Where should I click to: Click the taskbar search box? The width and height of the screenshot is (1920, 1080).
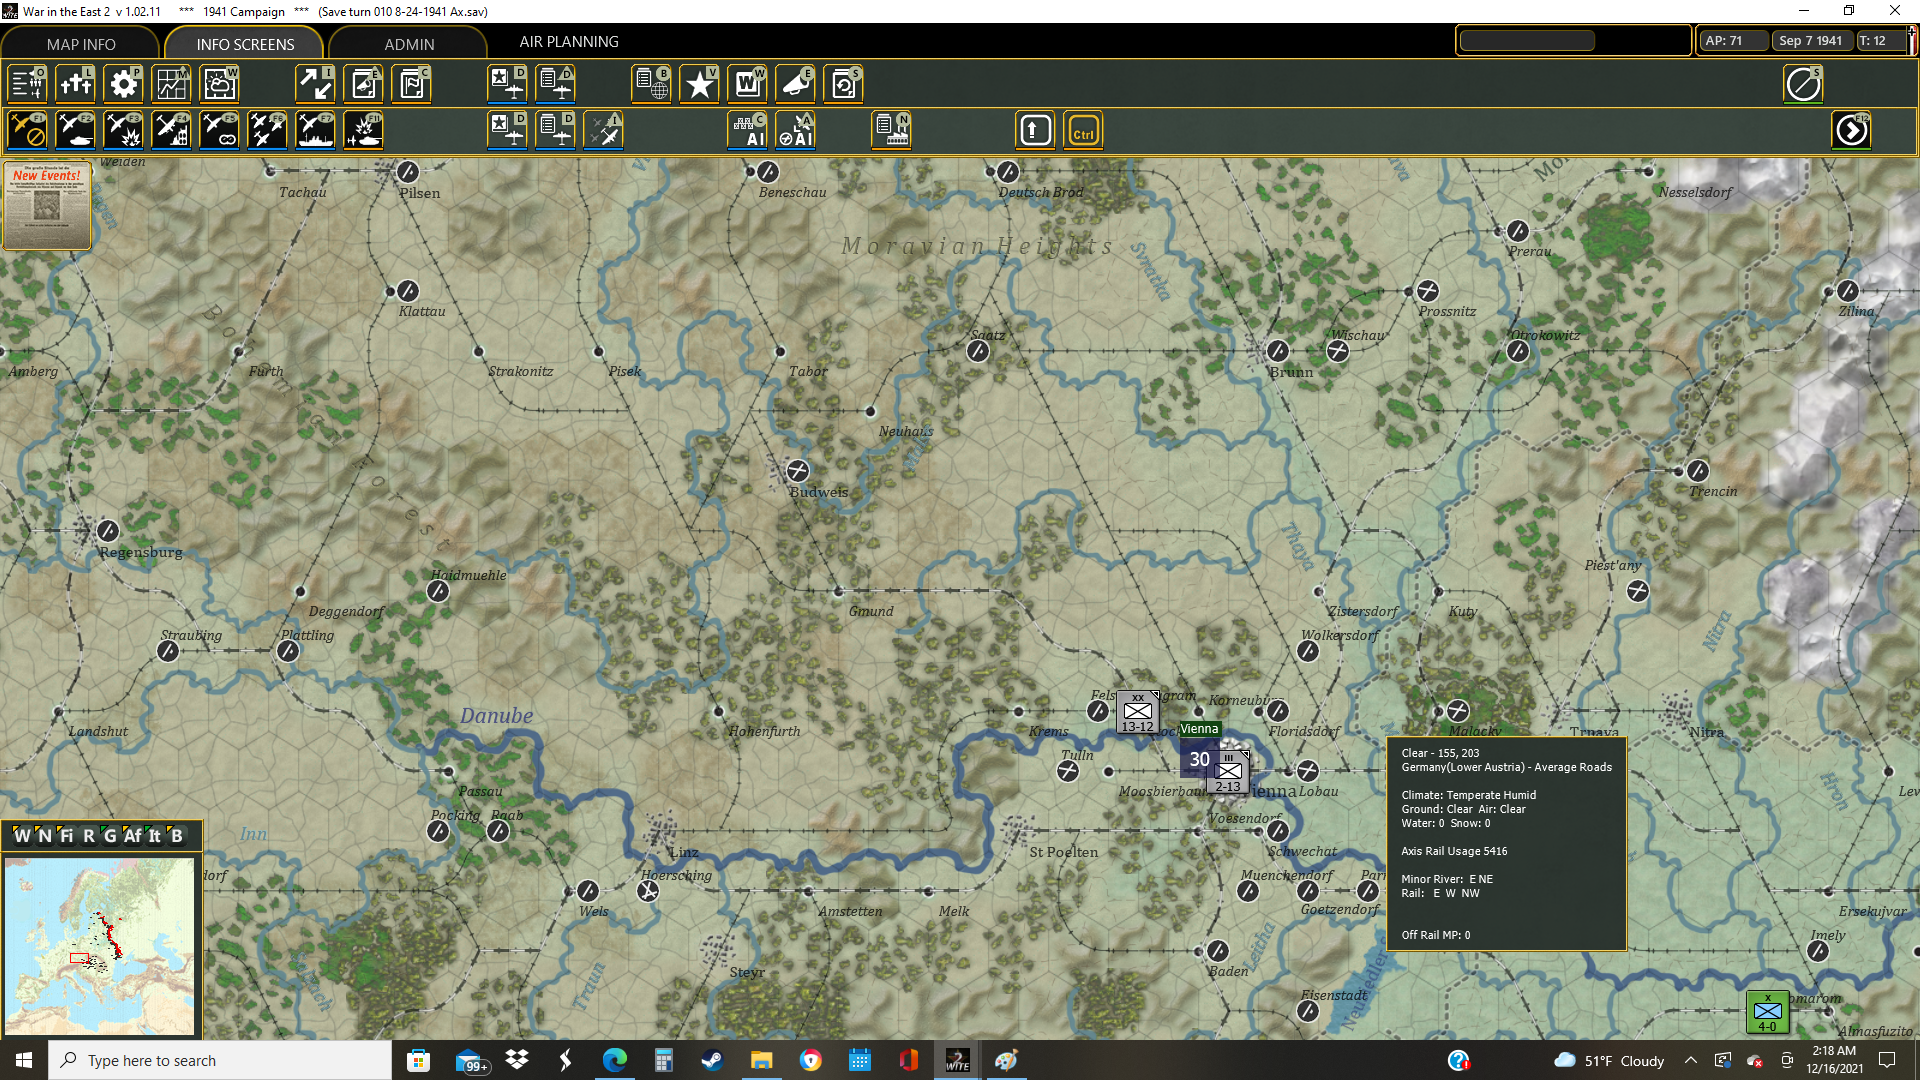click(220, 1060)
